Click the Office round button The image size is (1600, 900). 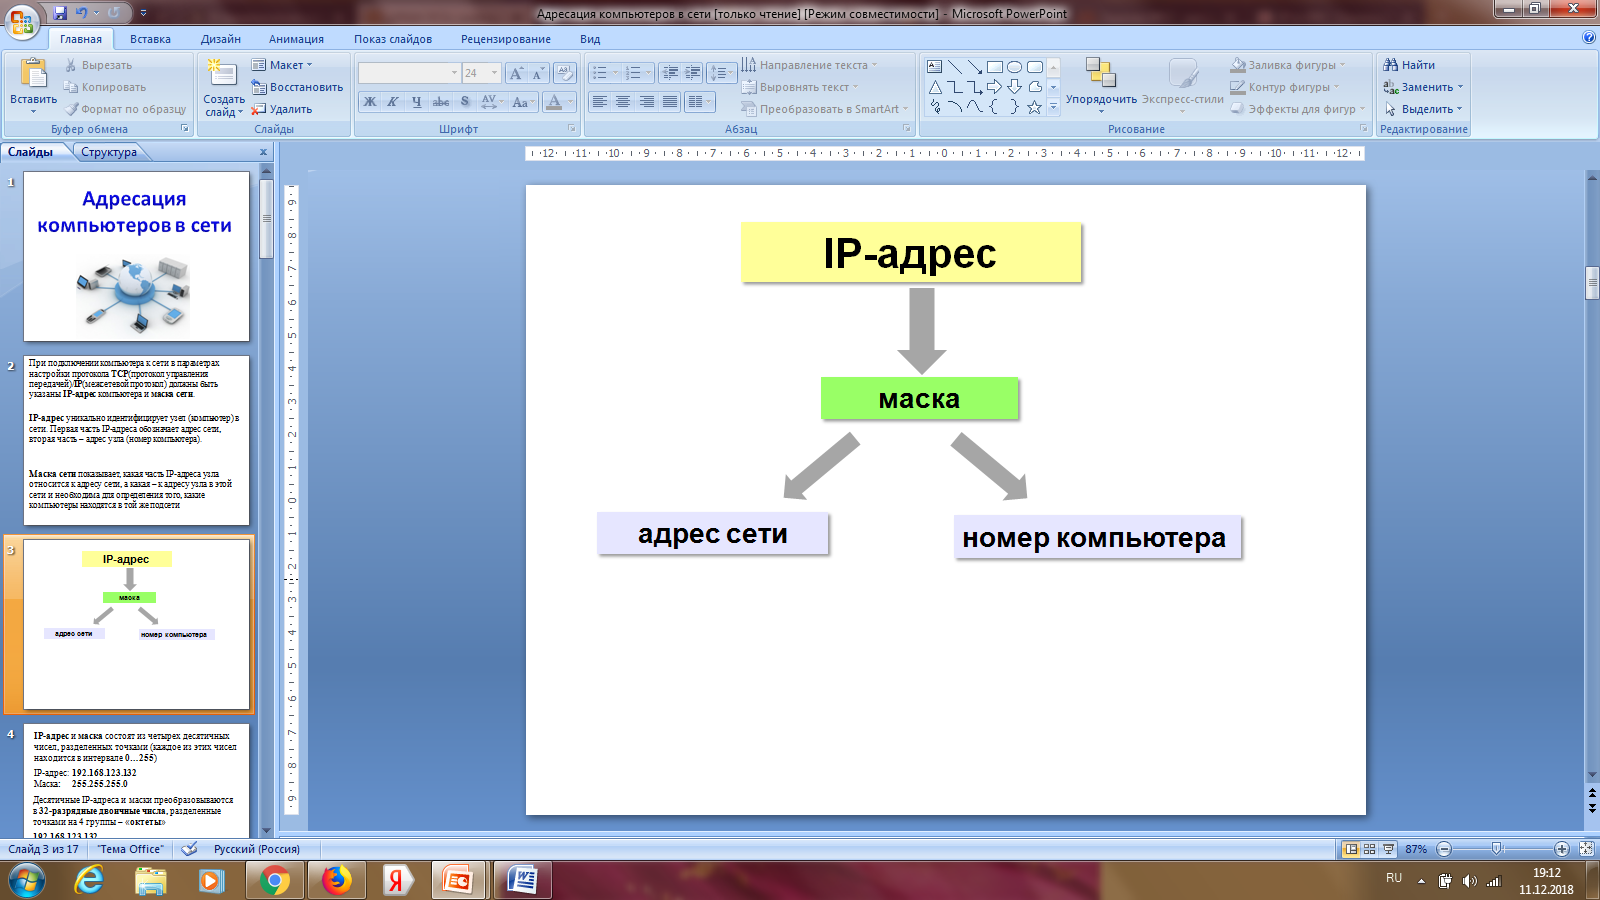tap(21, 21)
